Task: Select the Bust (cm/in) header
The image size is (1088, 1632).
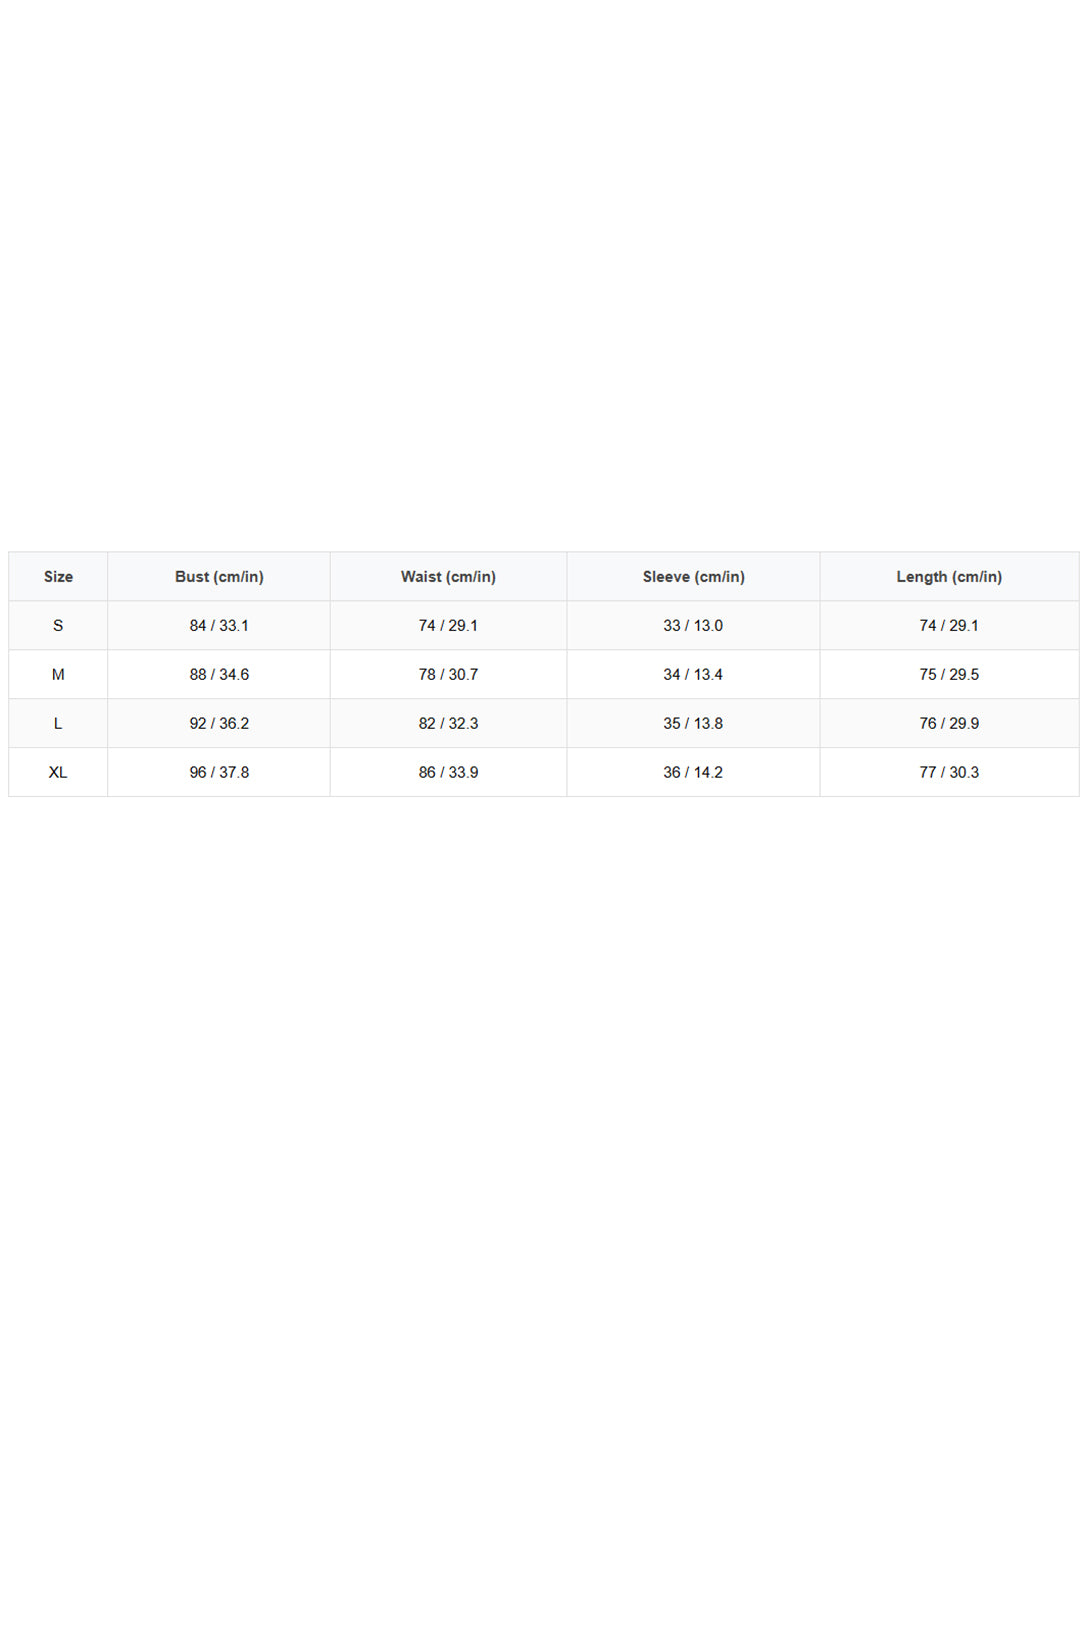Action: [219, 576]
